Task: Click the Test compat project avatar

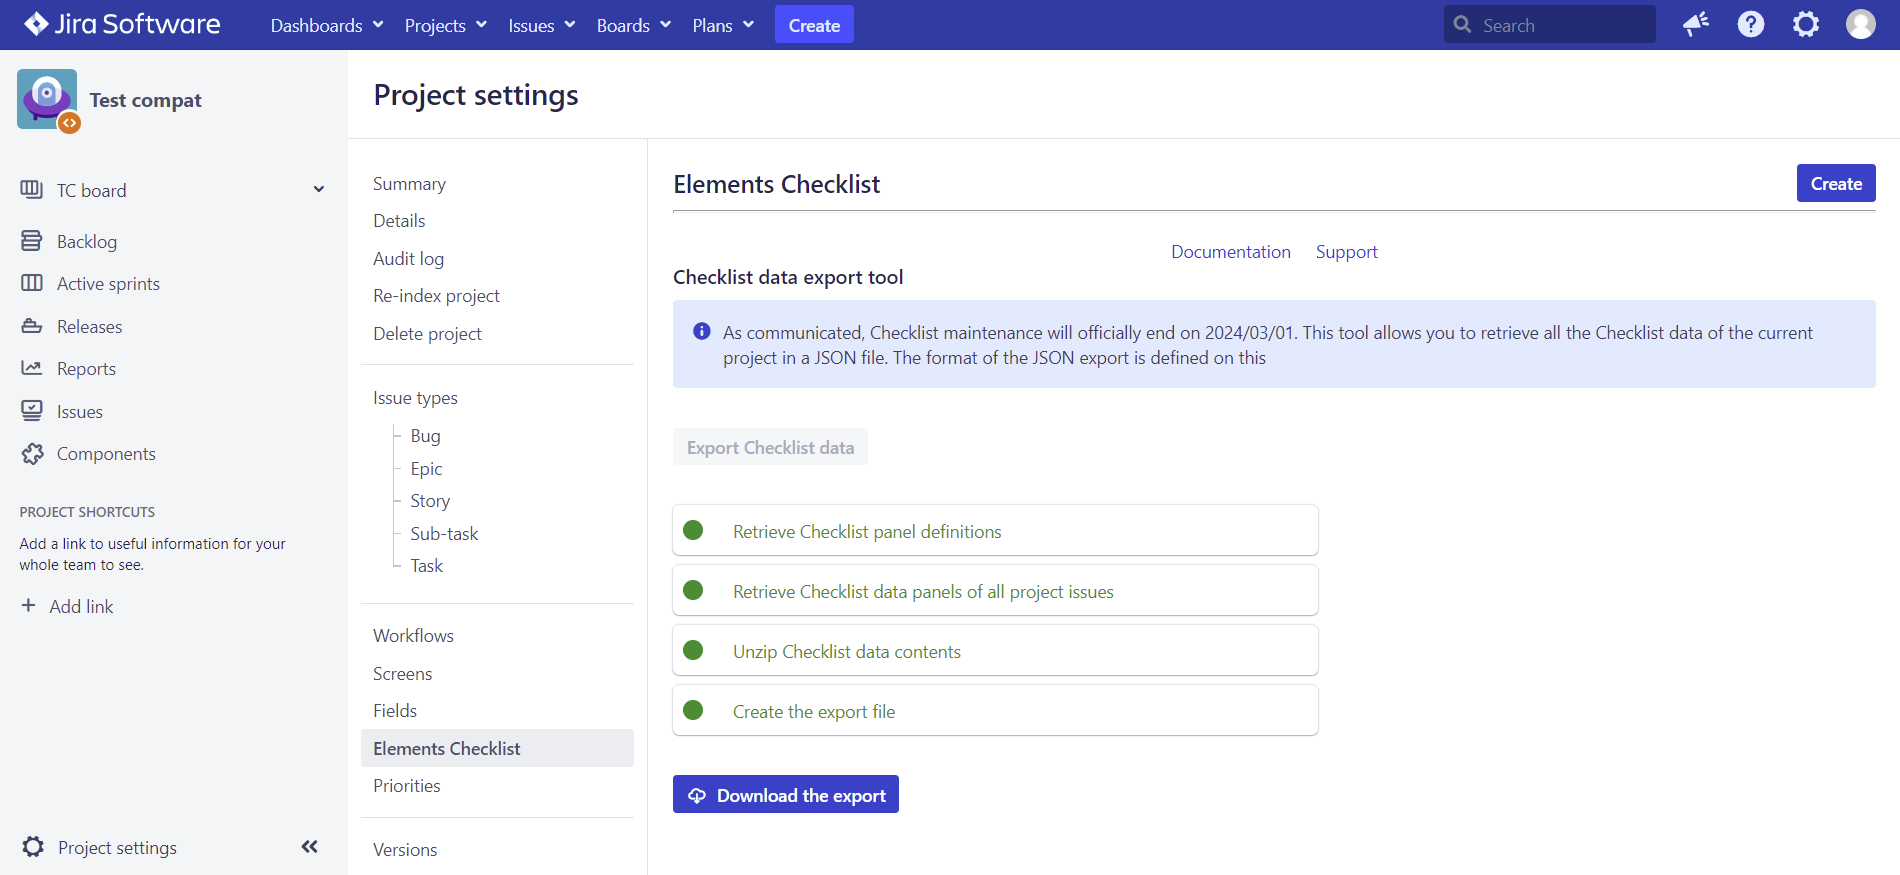Action: click(47, 99)
